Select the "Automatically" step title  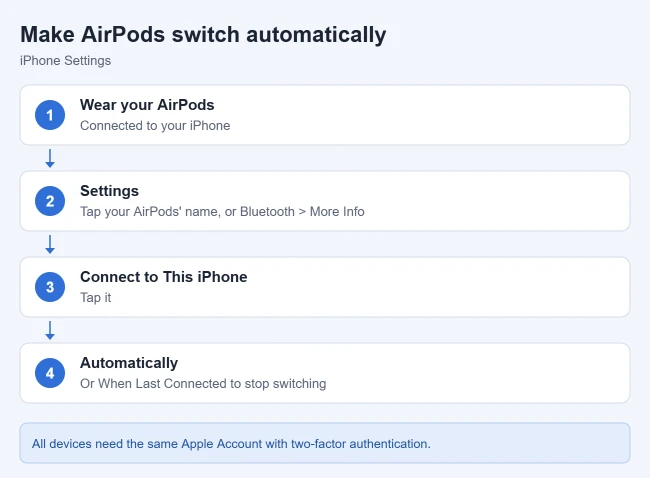pos(129,363)
